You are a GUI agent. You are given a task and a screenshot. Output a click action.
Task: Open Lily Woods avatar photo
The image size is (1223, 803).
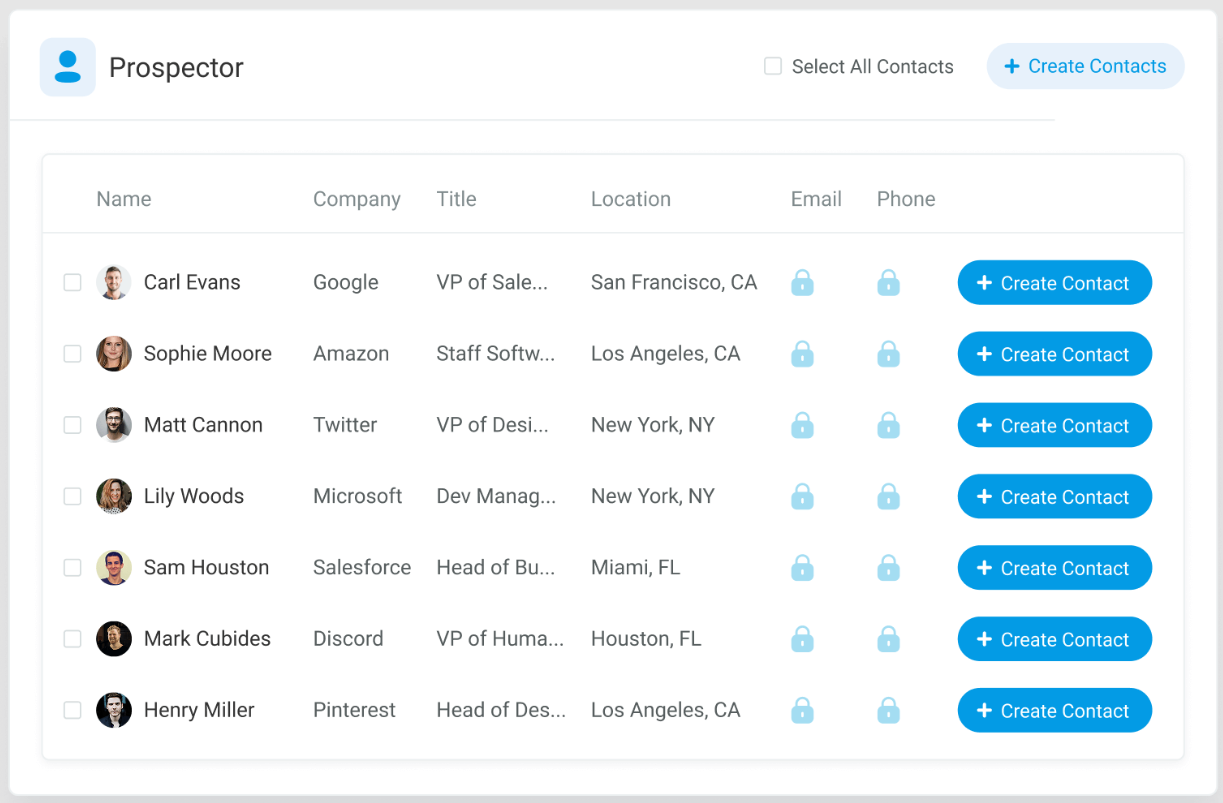tap(114, 496)
